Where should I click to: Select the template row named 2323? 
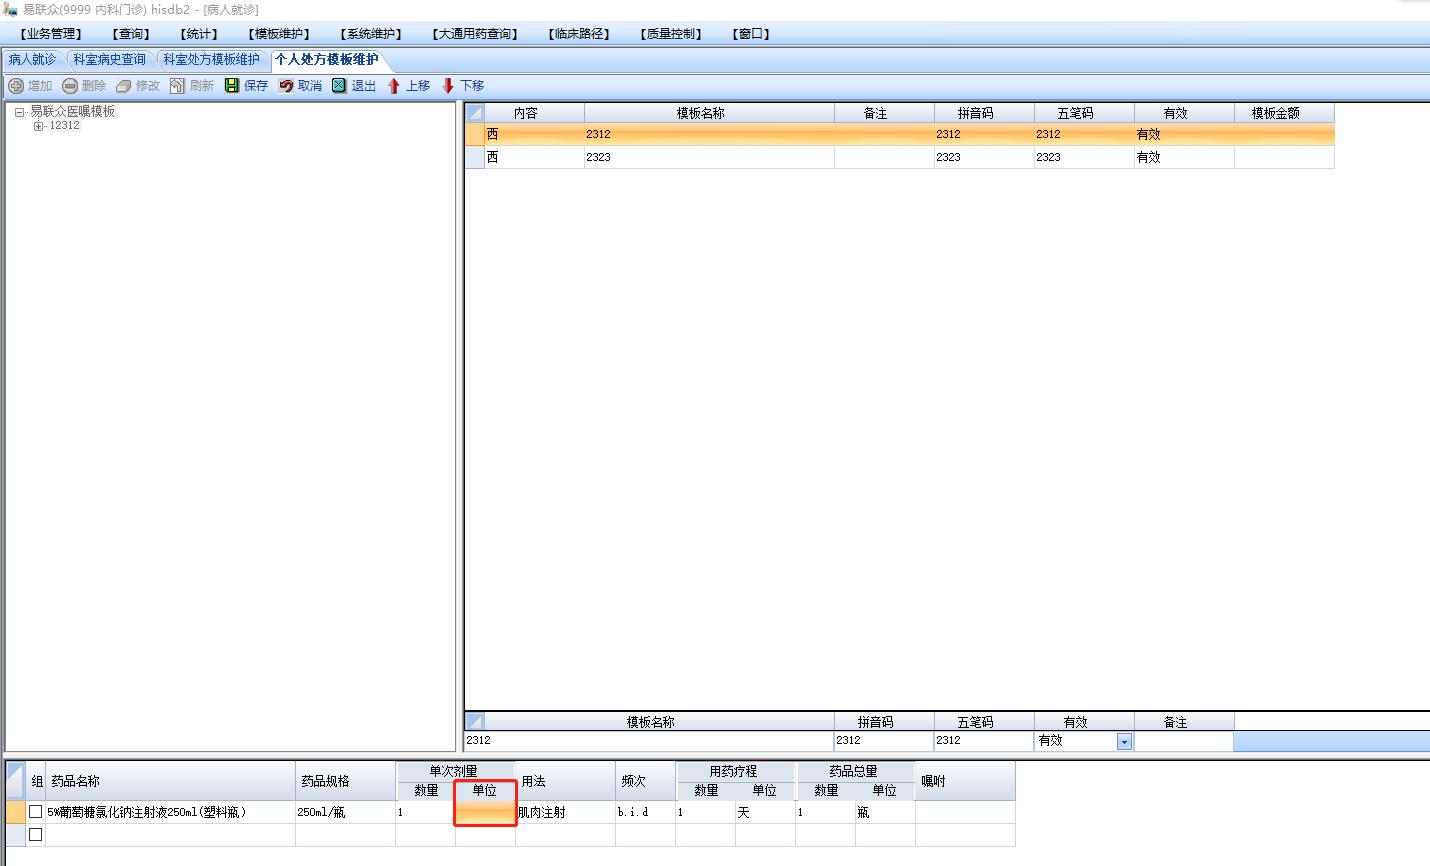(x=900, y=157)
